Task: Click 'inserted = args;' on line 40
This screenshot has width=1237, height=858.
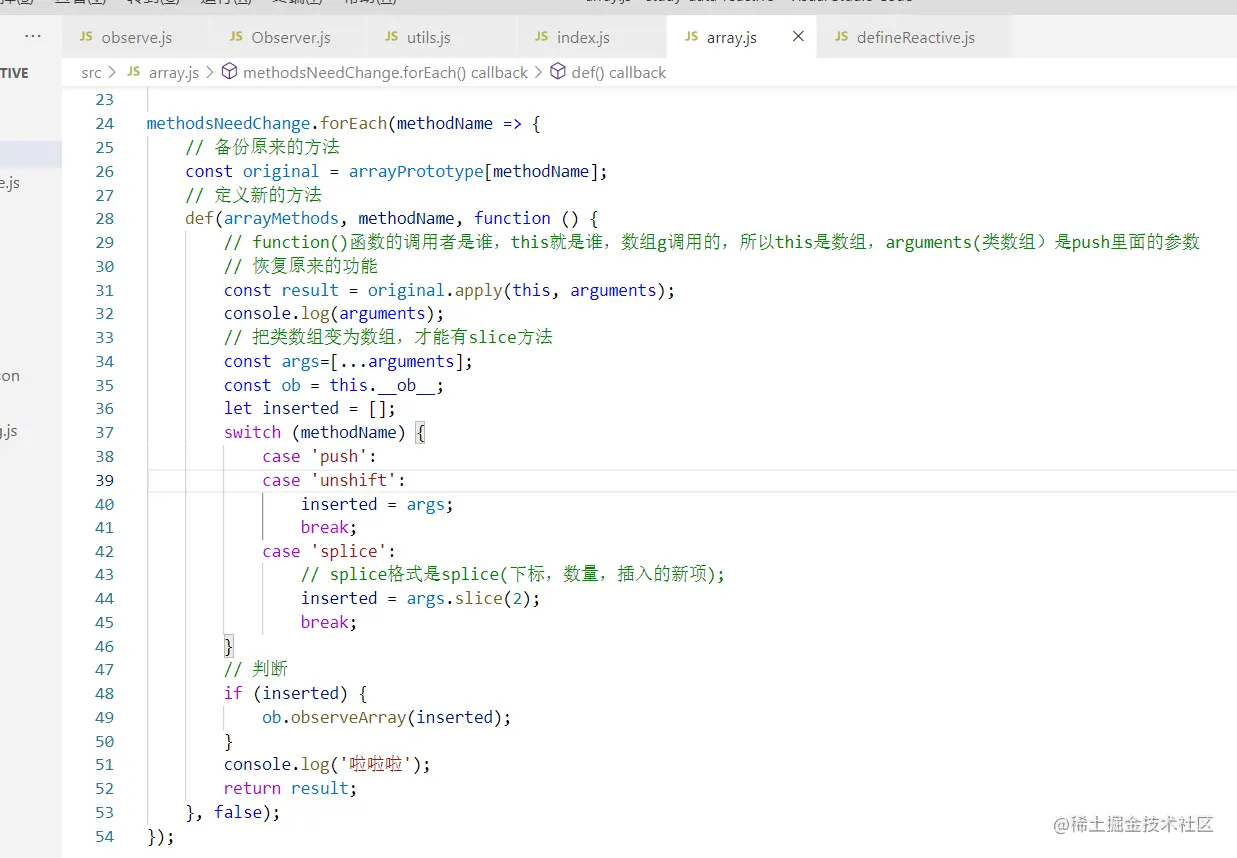Action: coord(377,504)
